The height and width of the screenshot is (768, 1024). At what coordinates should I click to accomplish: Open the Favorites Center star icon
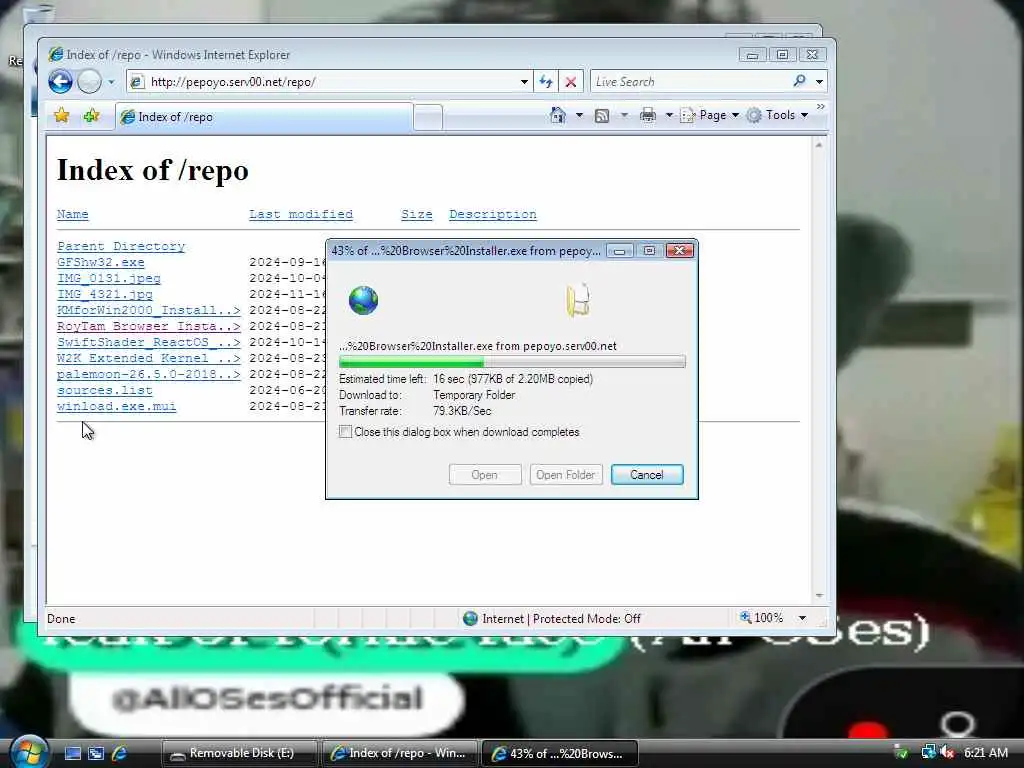point(62,116)
